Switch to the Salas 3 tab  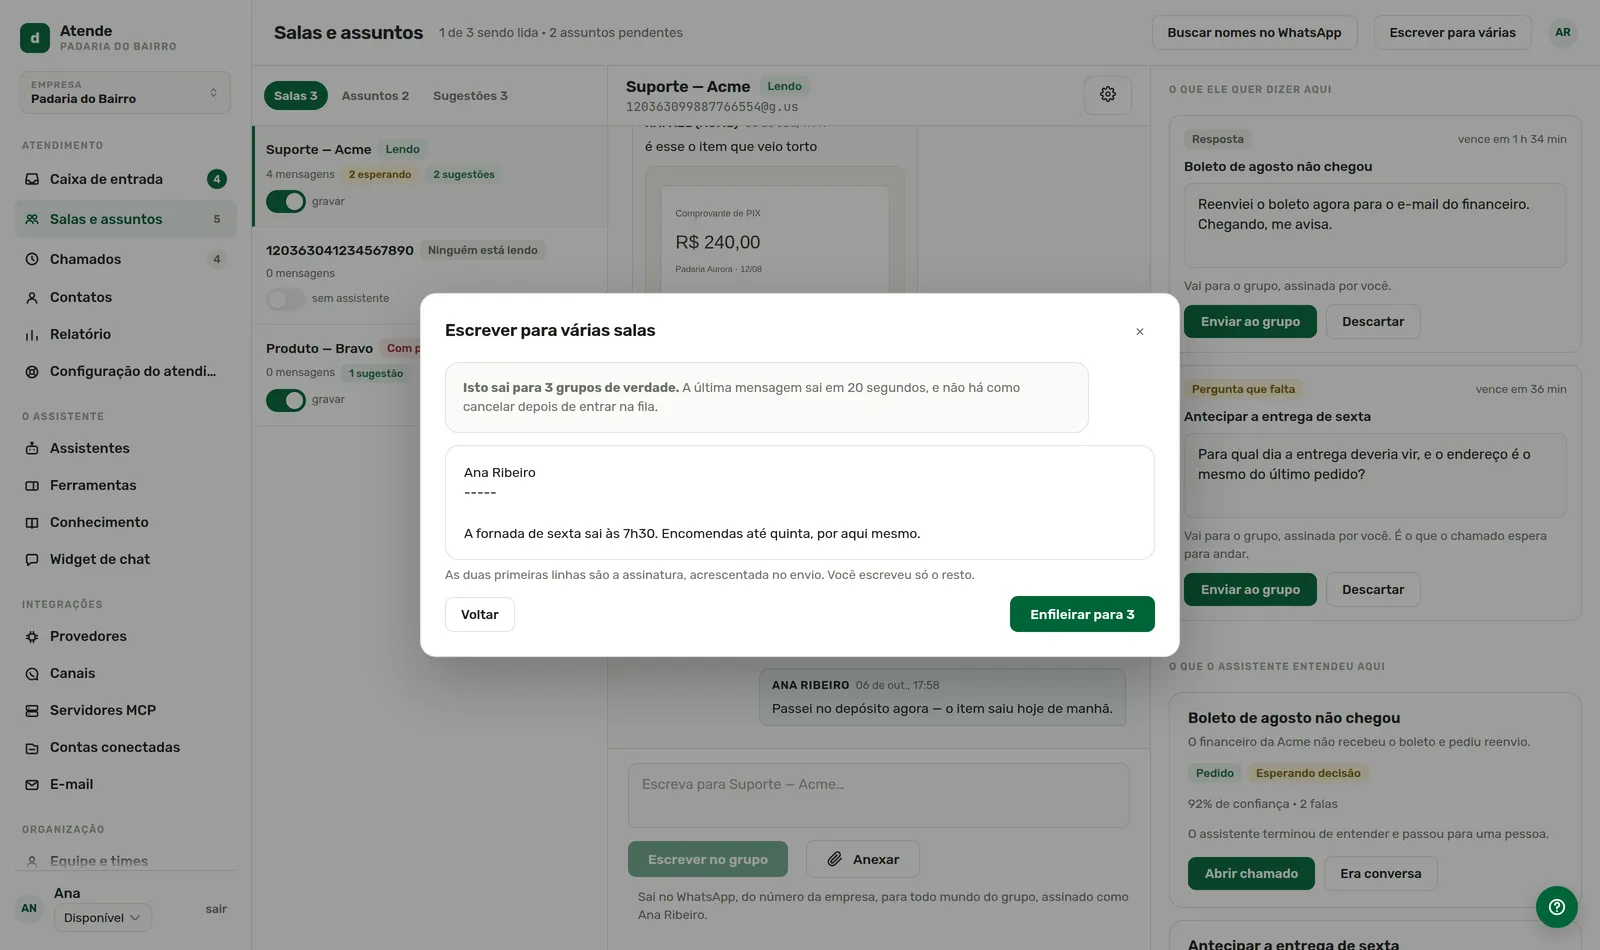pos(296,95)
